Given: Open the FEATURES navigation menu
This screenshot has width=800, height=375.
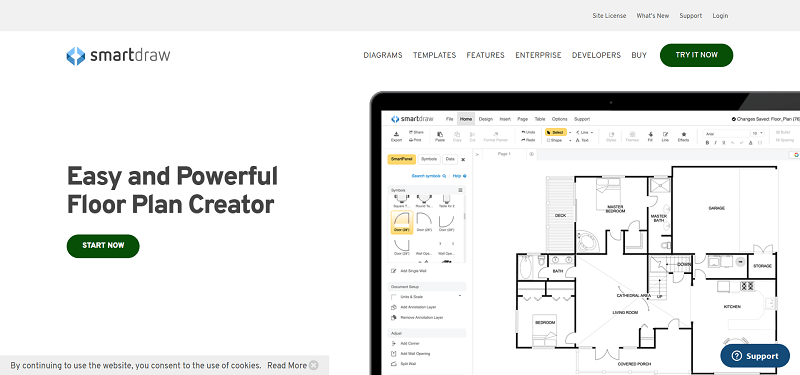Looking at the screenshot, I should tap(485, 55).
